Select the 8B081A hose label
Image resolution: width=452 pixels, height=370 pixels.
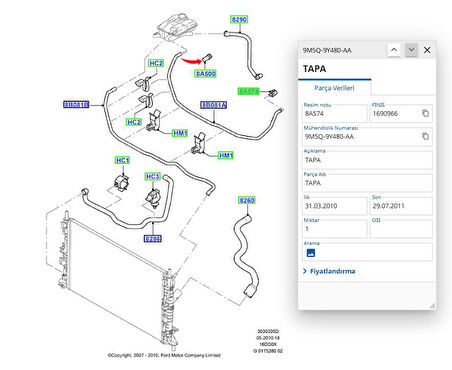214,105
